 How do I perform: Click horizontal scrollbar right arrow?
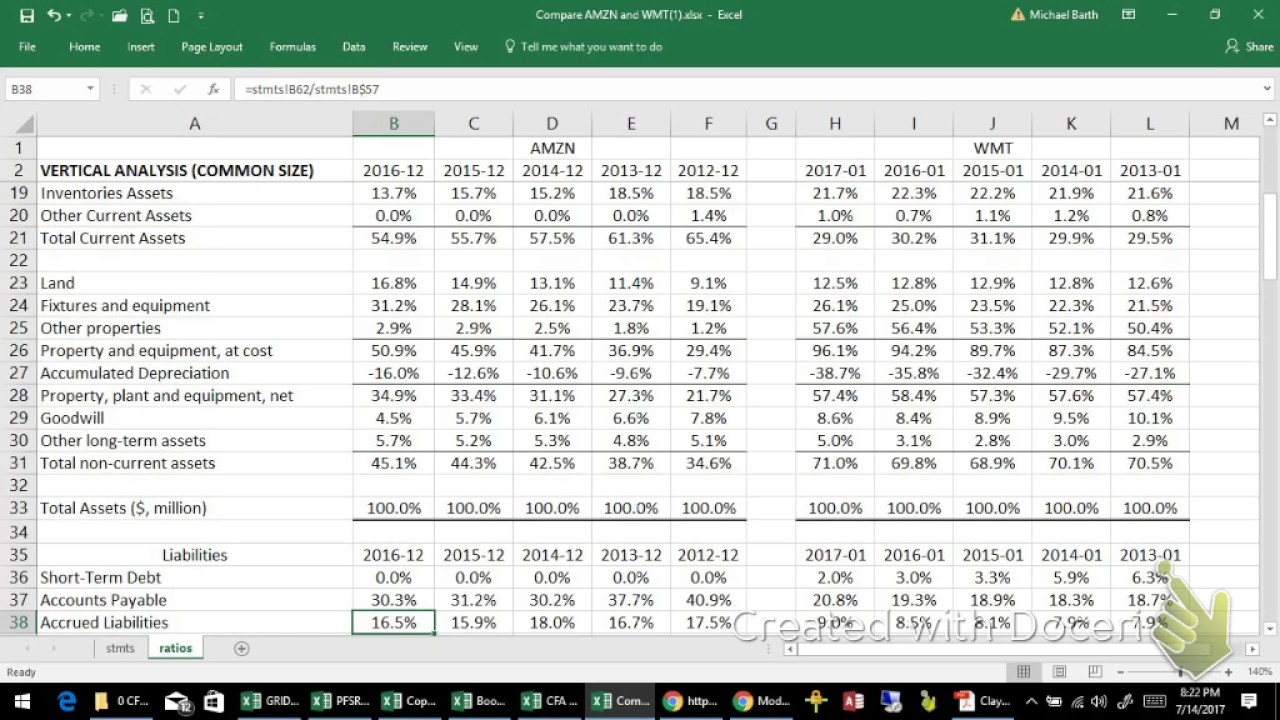[x=1252, y=649]
